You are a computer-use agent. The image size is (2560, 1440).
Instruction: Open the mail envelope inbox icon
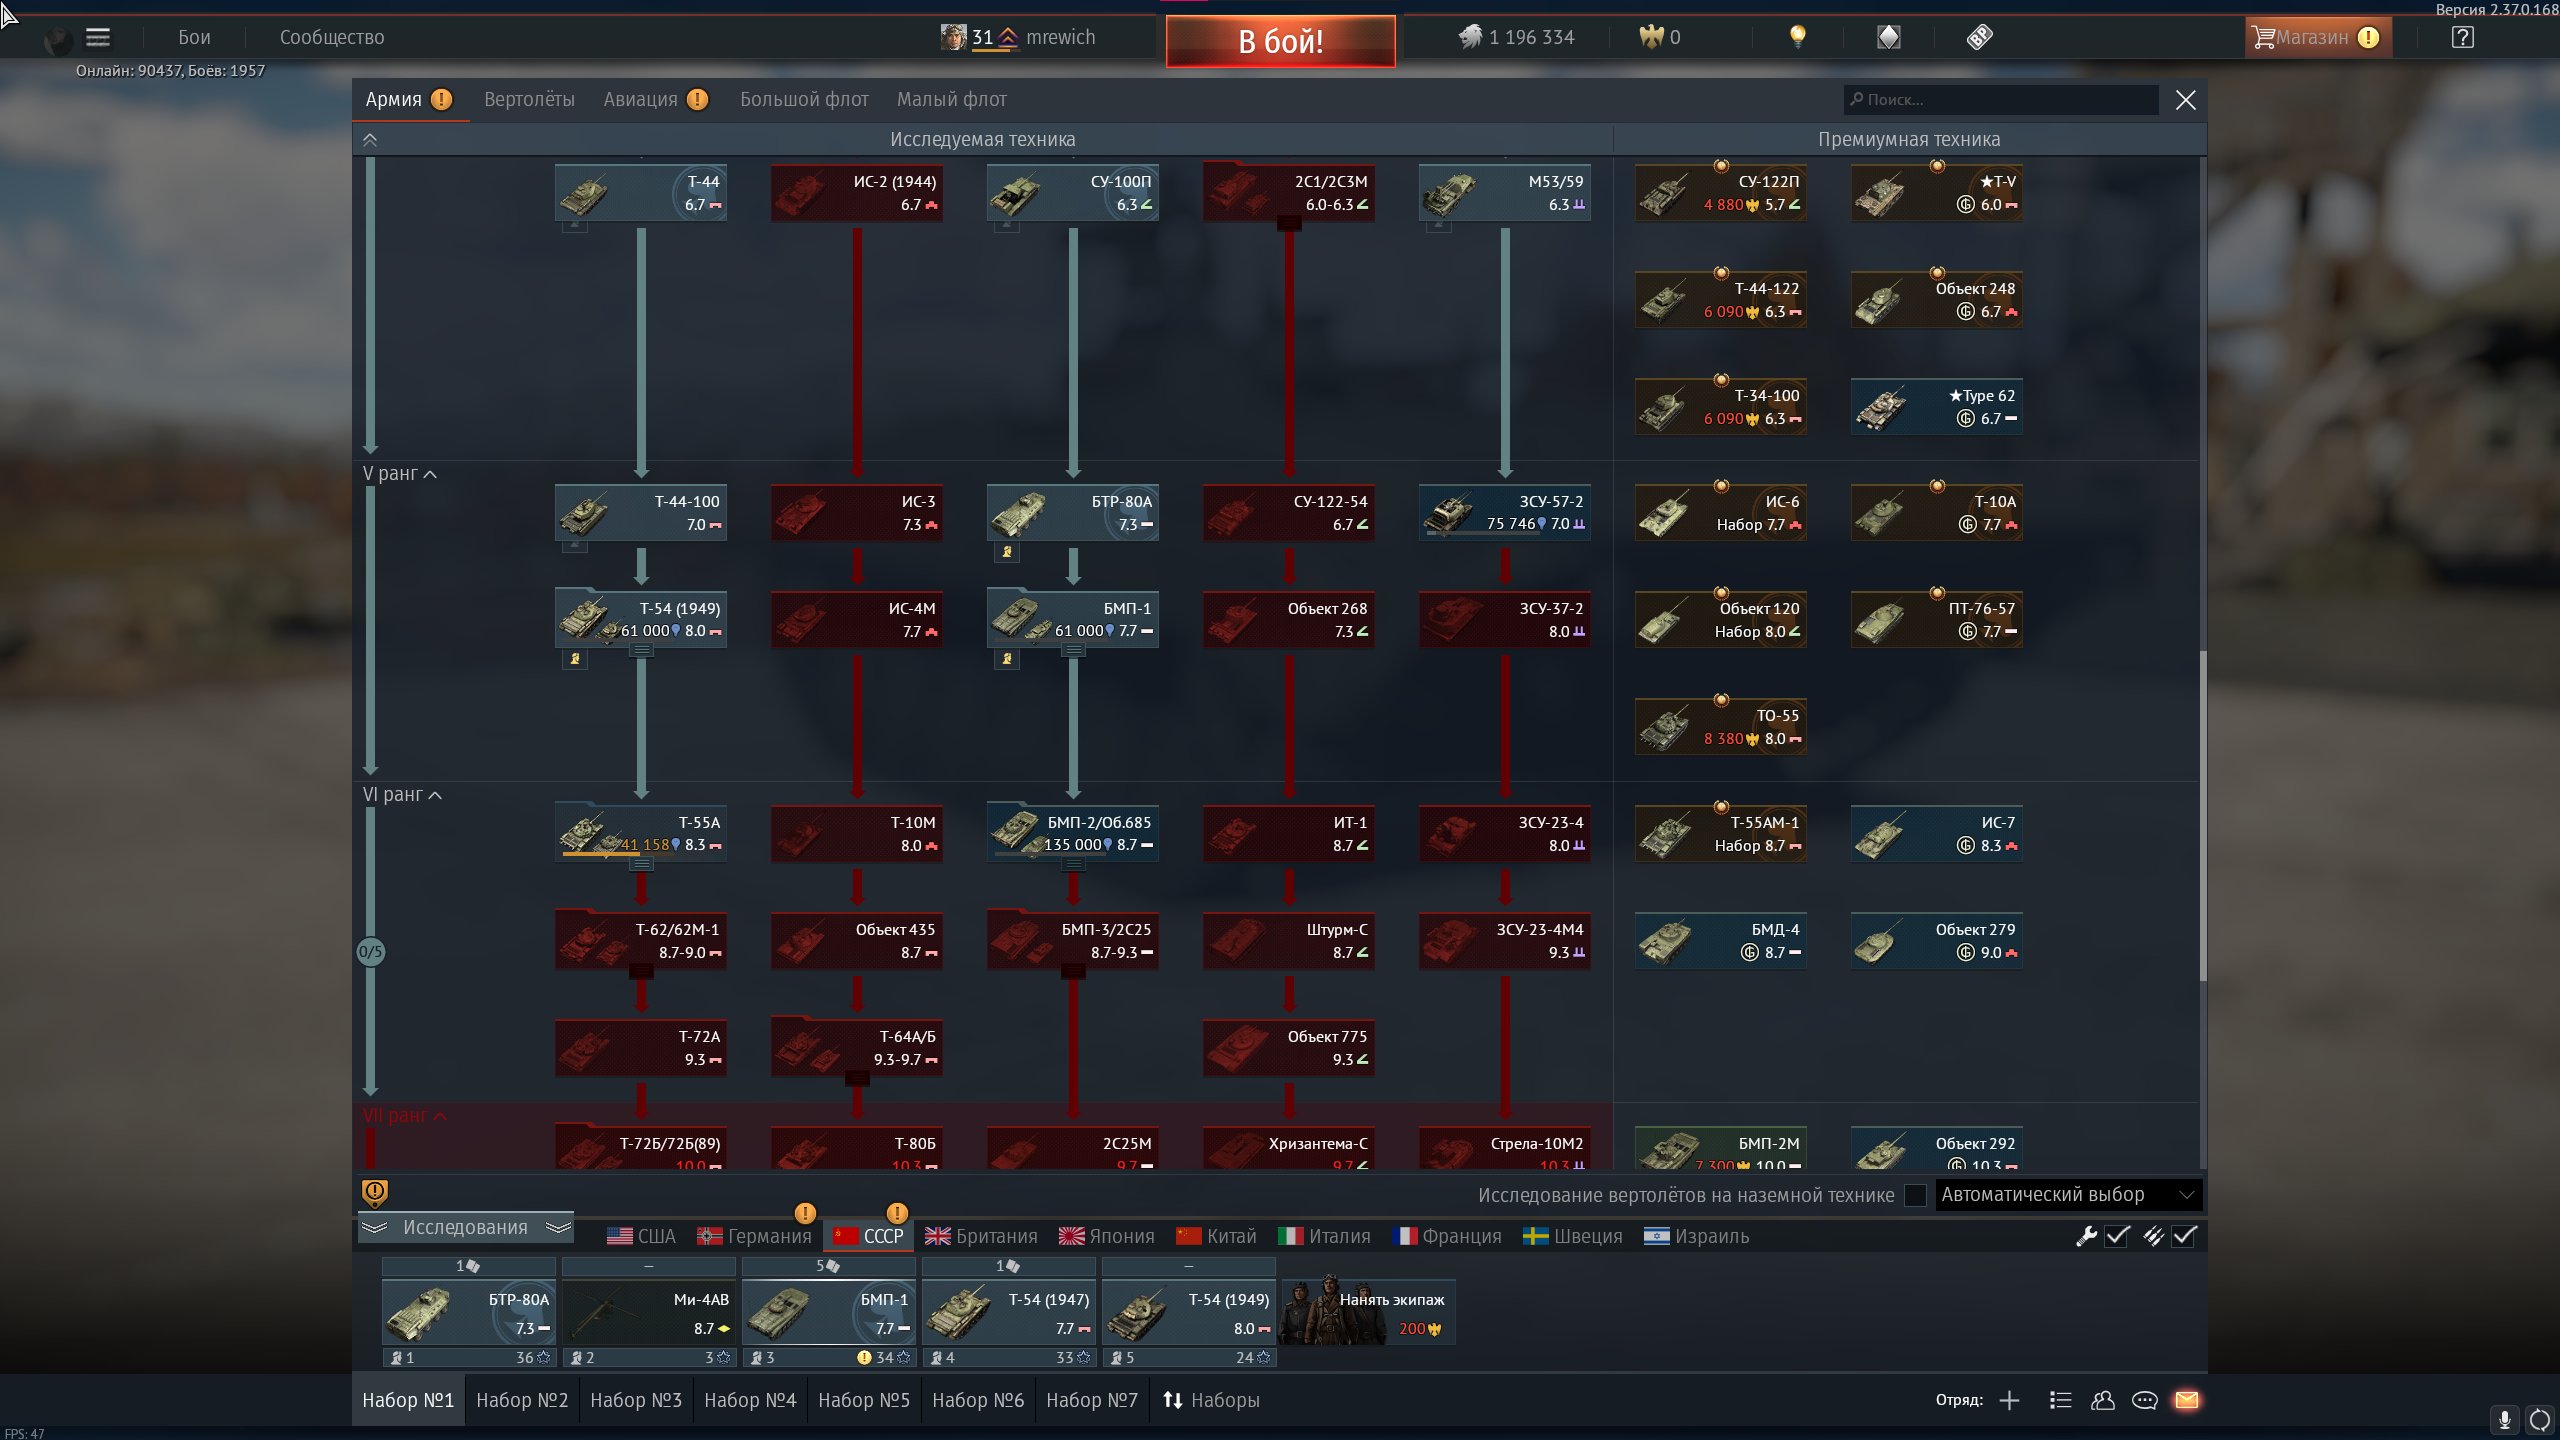pos(2186,1400)
